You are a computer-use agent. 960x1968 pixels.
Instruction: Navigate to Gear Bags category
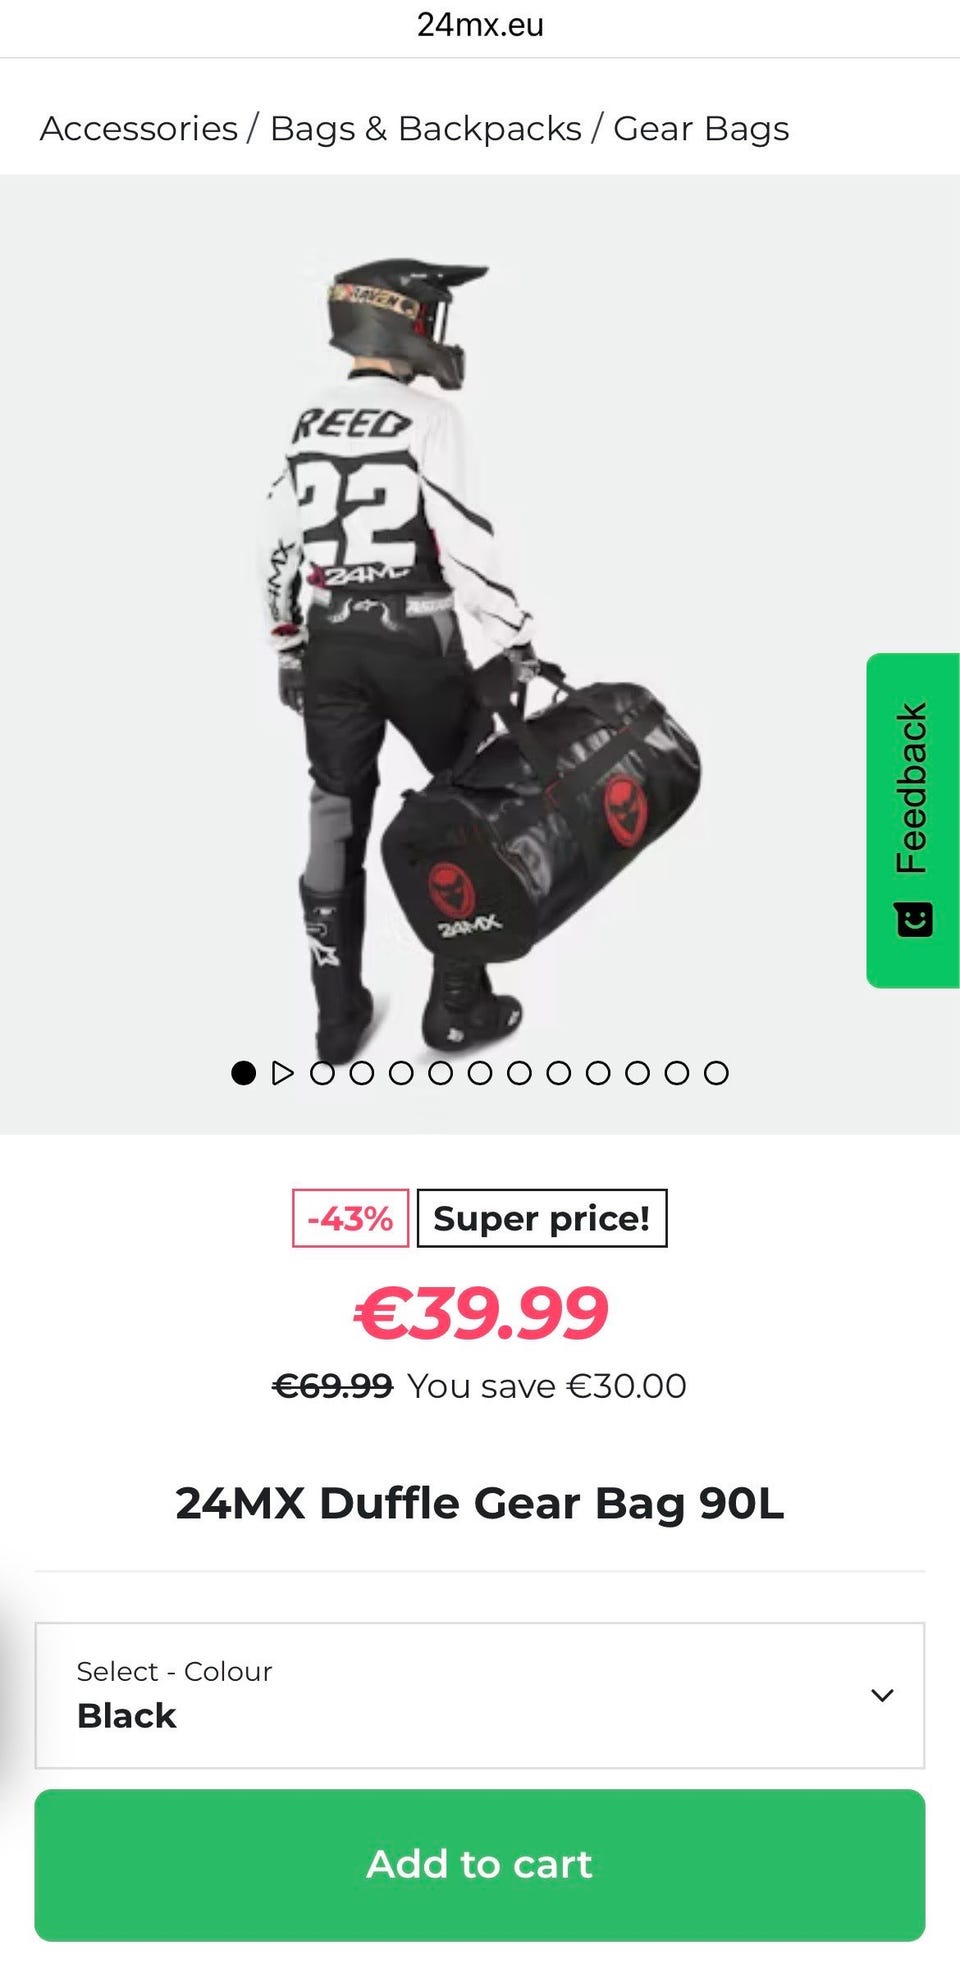coord(701,128)
